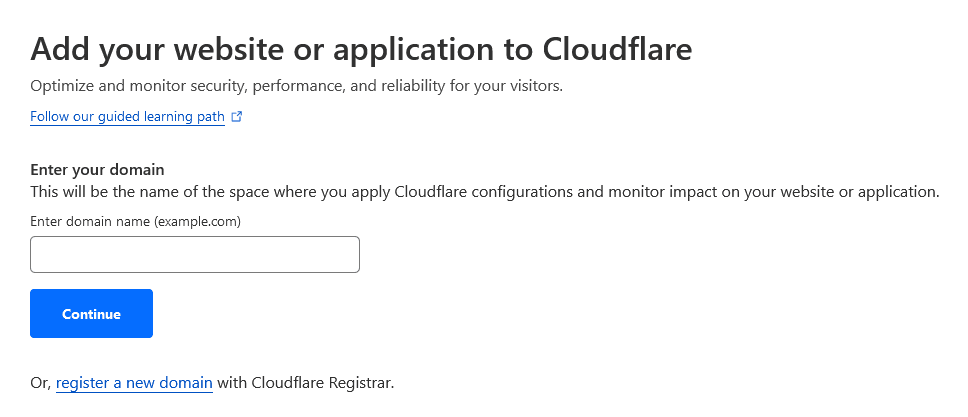Follow our guided learning path link
The height and width of the screenshot is (417, 968).
[x=127, y=117]
